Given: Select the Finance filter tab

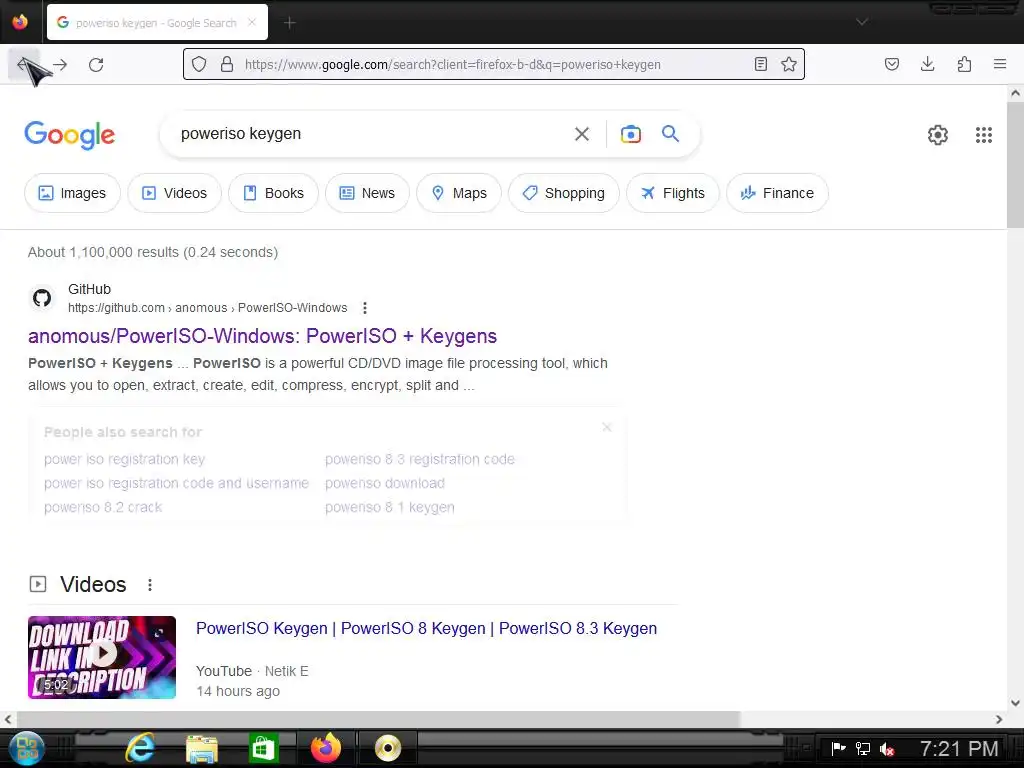Looking at the screenshot, I should tap(777, 193).
